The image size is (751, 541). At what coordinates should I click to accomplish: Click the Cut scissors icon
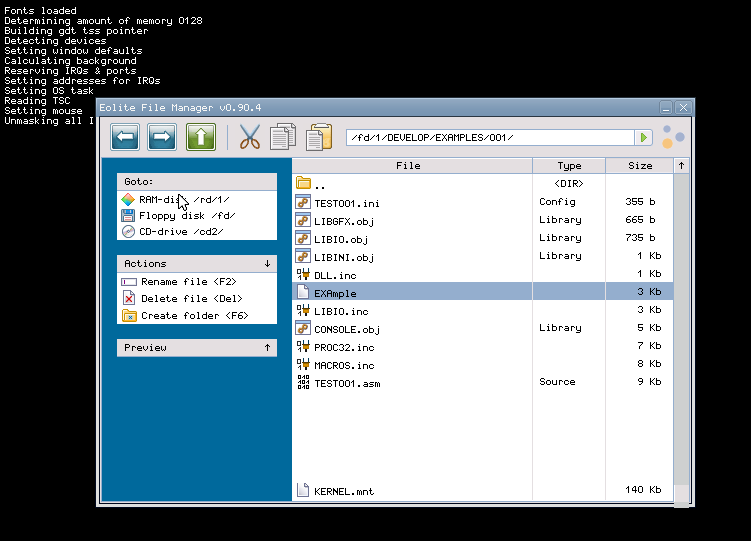250,137
